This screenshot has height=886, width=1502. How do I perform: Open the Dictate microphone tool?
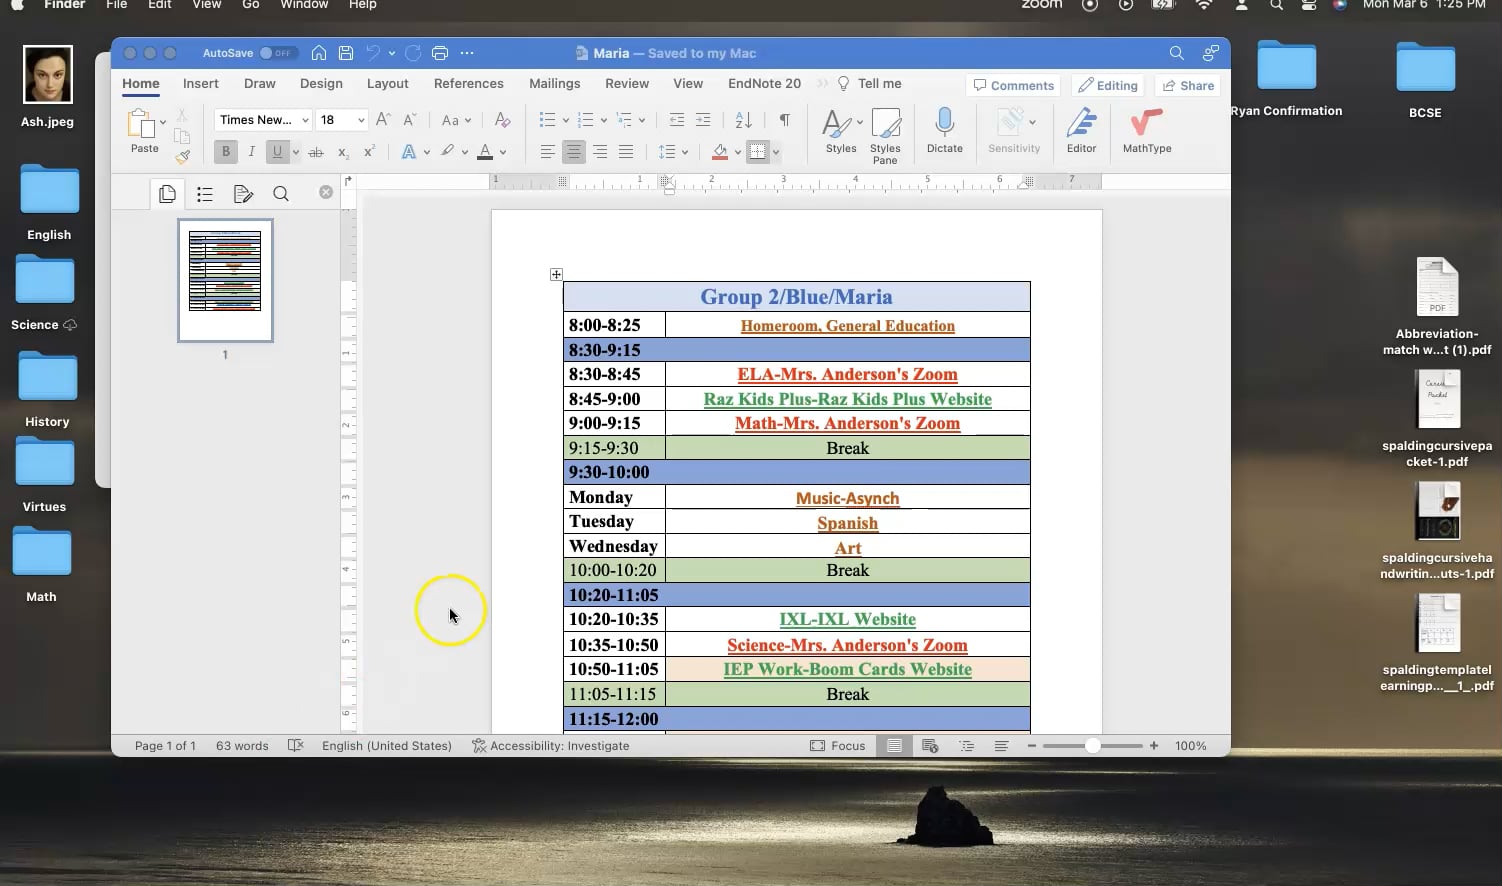click(x=944, y=131)
